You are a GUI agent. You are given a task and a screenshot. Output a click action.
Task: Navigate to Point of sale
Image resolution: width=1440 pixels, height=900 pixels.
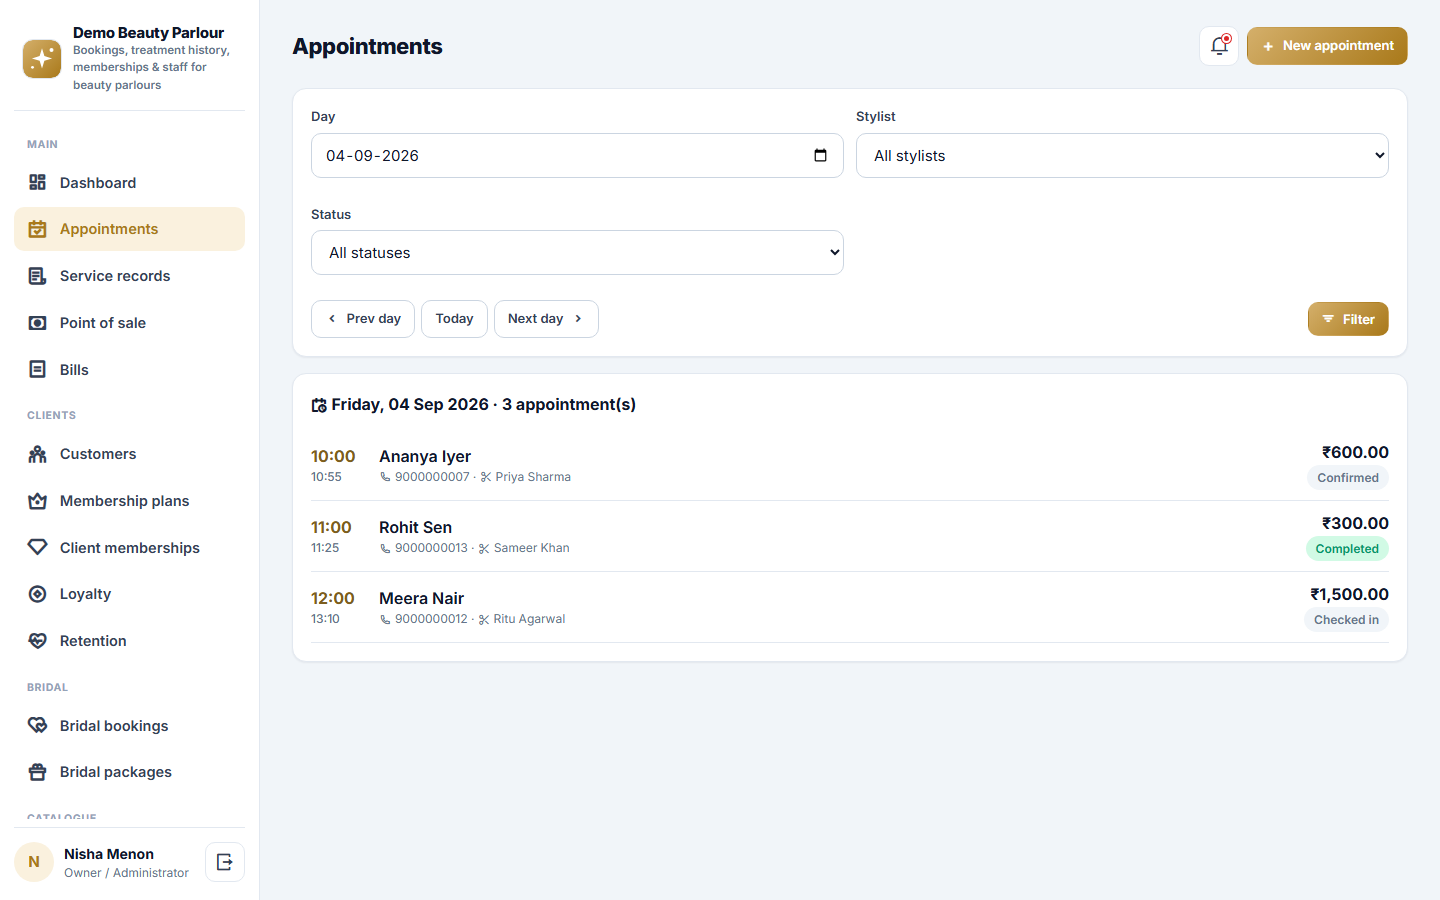point(129,323)
